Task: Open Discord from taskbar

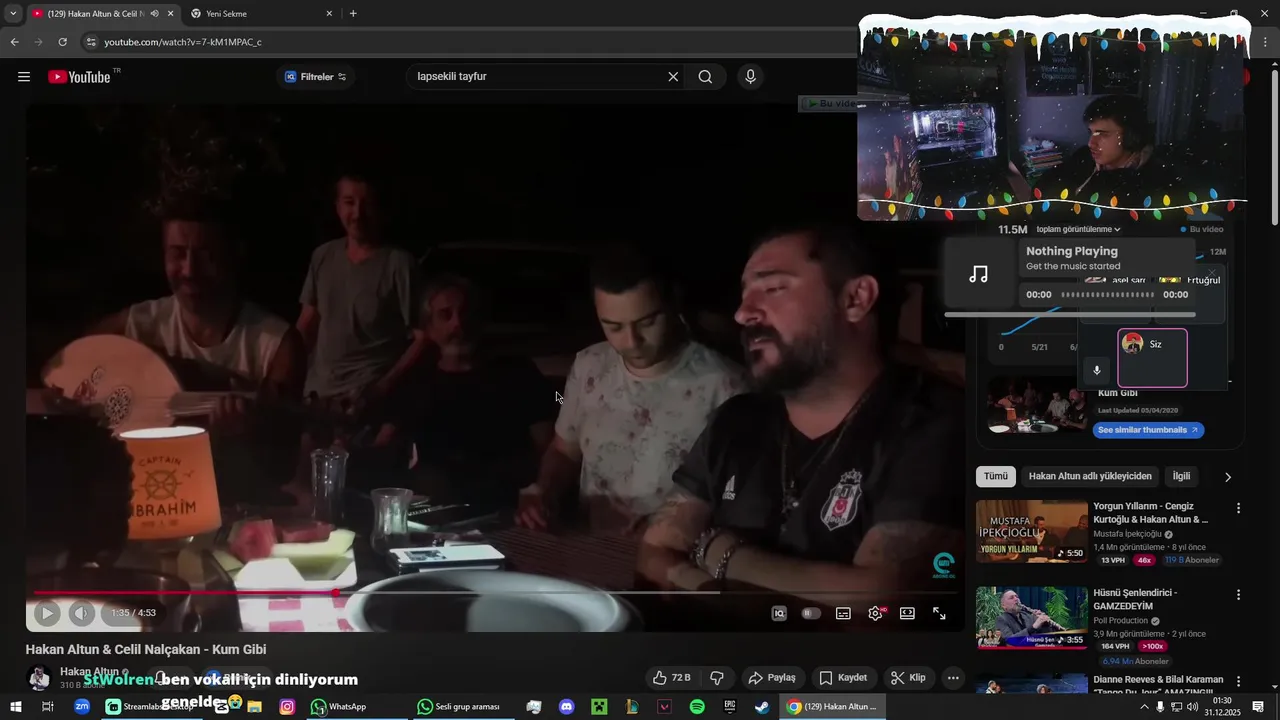Action: 566,707
